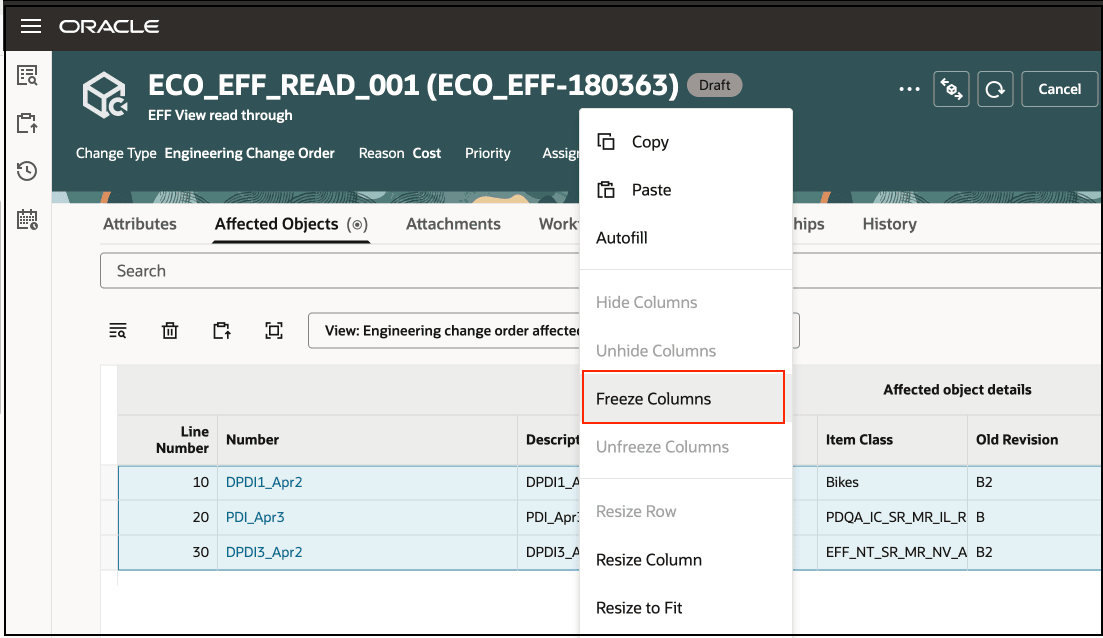The image size is (1103, 638).
Task: Select Resize to Fit in context menu
Action: 686,608
